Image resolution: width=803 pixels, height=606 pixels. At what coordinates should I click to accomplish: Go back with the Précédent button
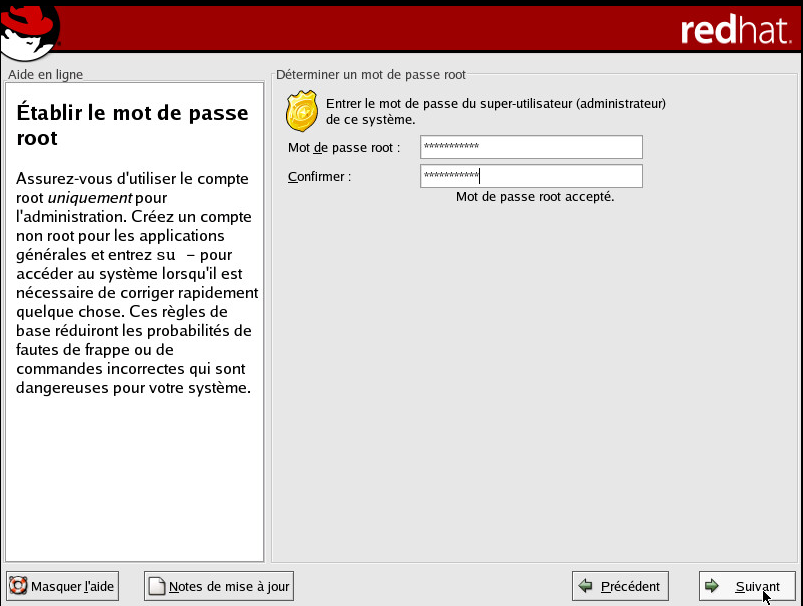point(620,586)
